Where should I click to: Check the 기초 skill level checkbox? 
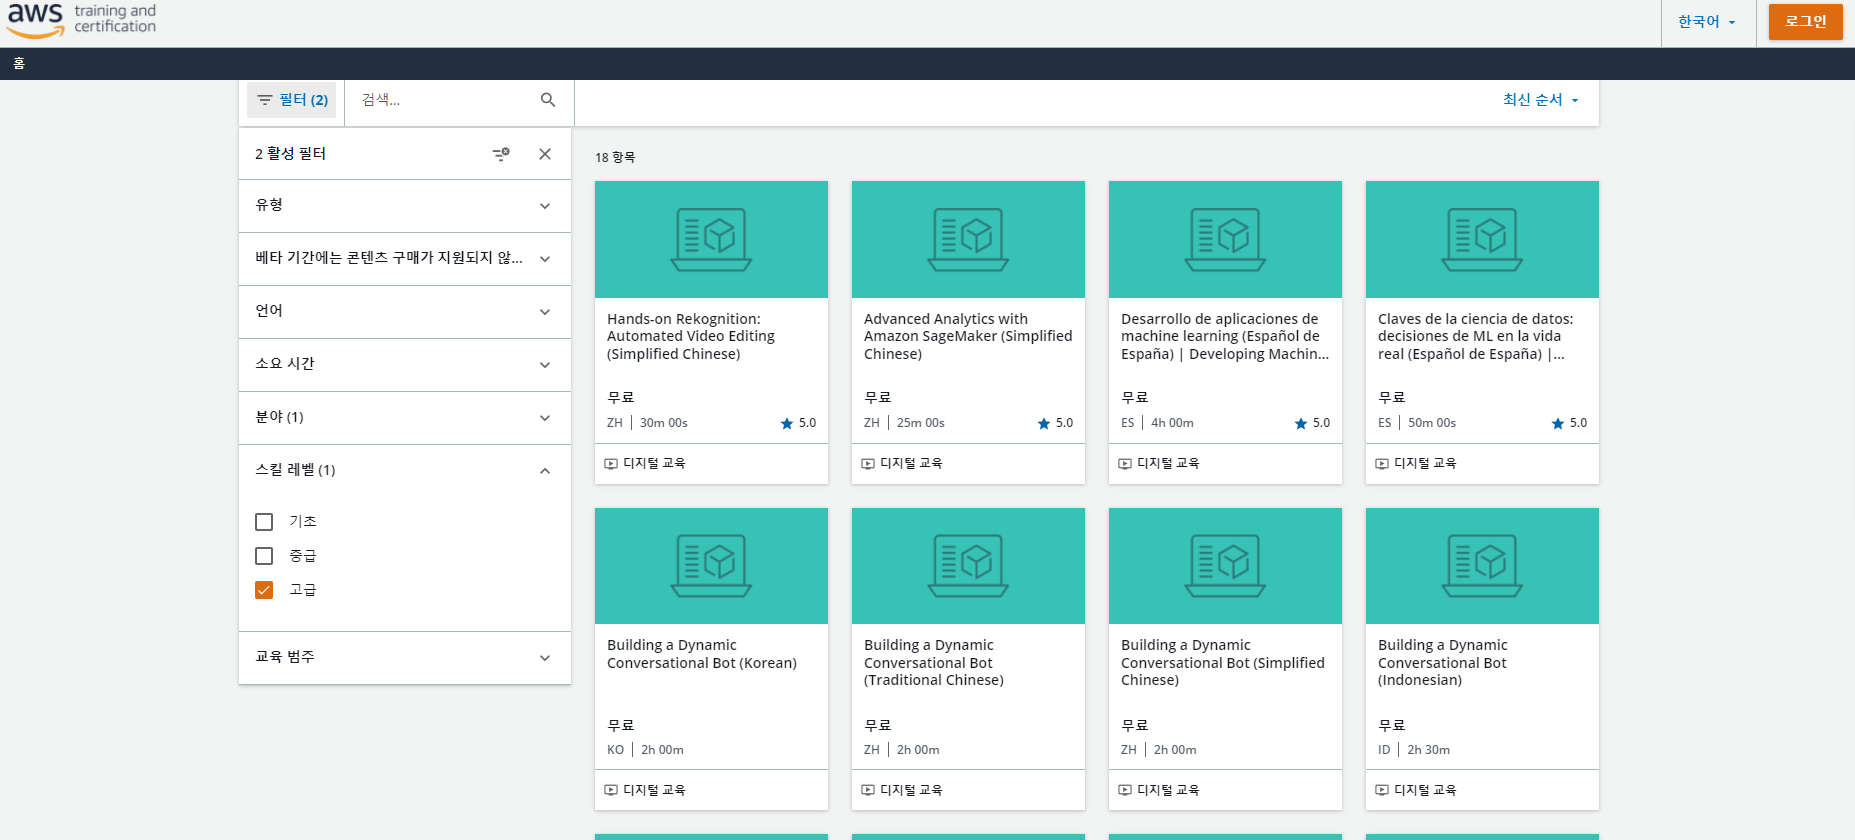264,522
